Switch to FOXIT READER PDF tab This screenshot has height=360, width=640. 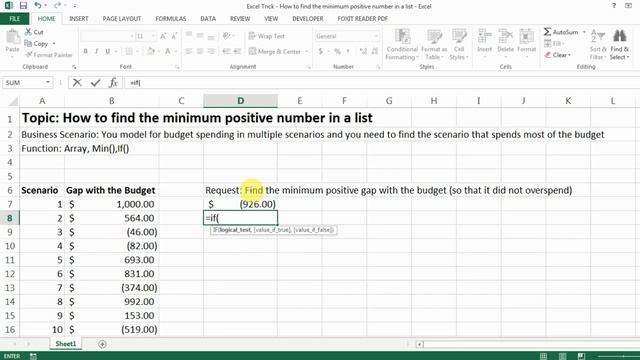(x=362, y=19)
